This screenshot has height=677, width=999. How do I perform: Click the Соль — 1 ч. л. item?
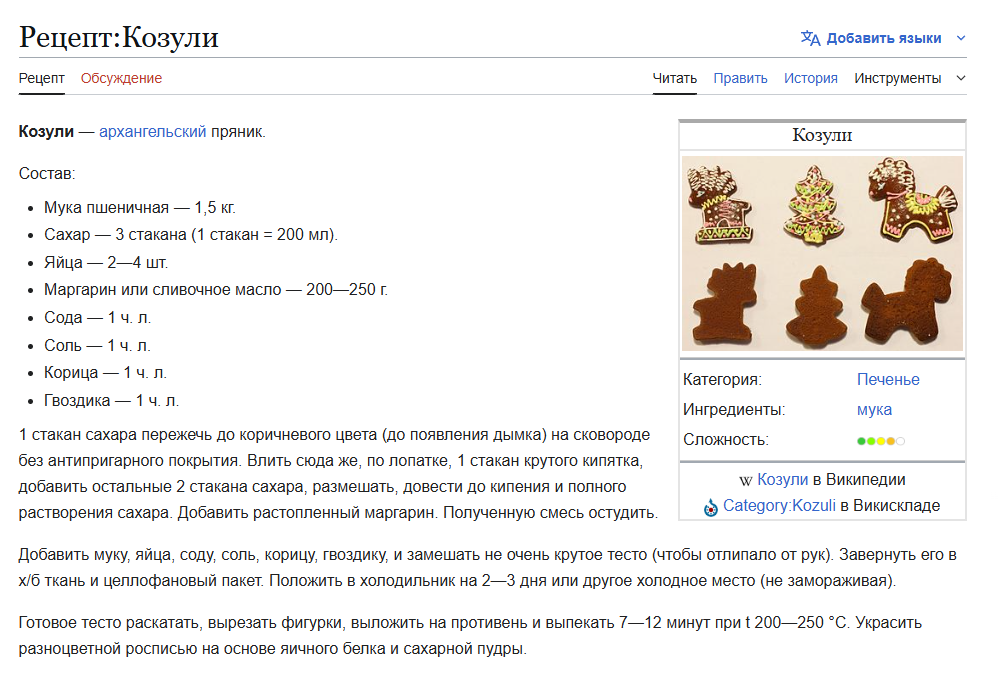[97, 345]
